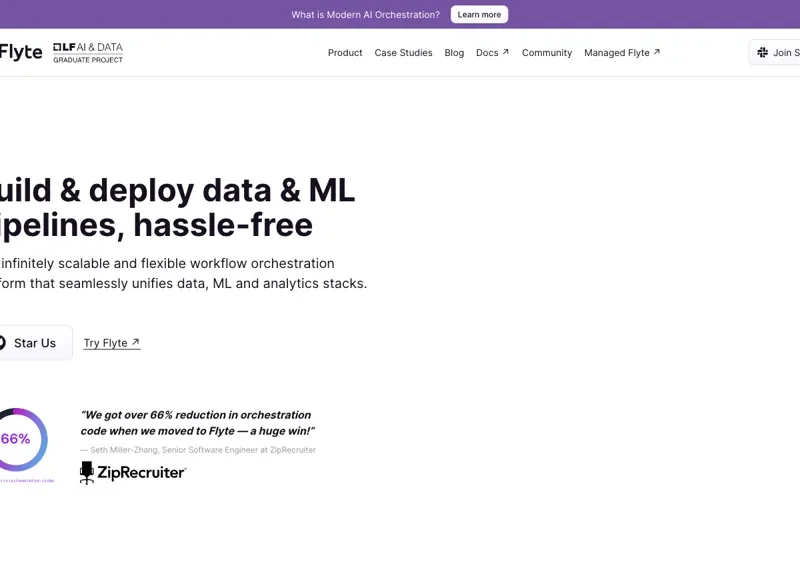
Task: Open the Product menu item
Action: click(345, 53)
